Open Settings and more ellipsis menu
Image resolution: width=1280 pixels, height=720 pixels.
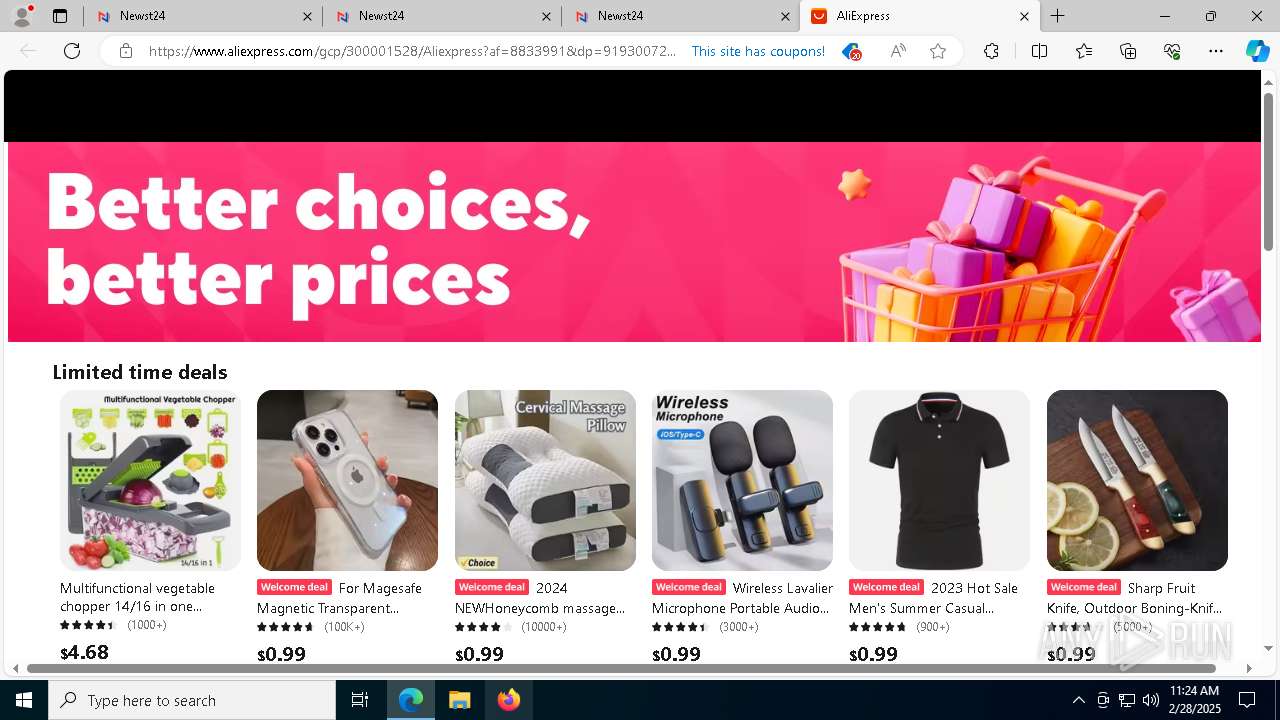pos(1216,51)
